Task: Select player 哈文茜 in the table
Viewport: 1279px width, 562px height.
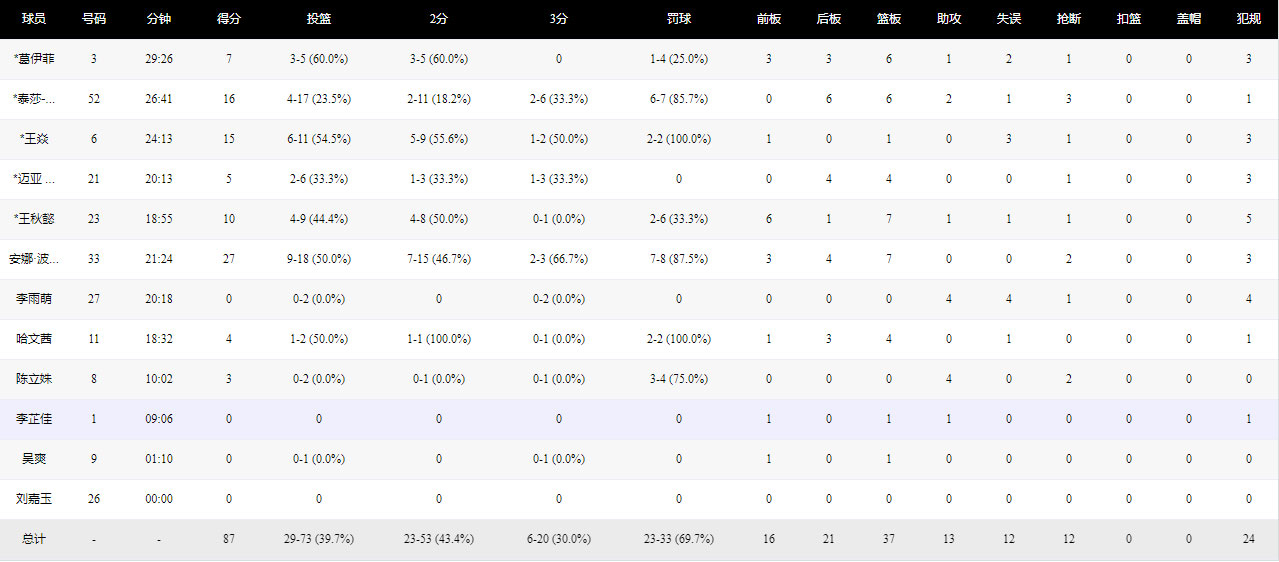Action: [34, 339]
